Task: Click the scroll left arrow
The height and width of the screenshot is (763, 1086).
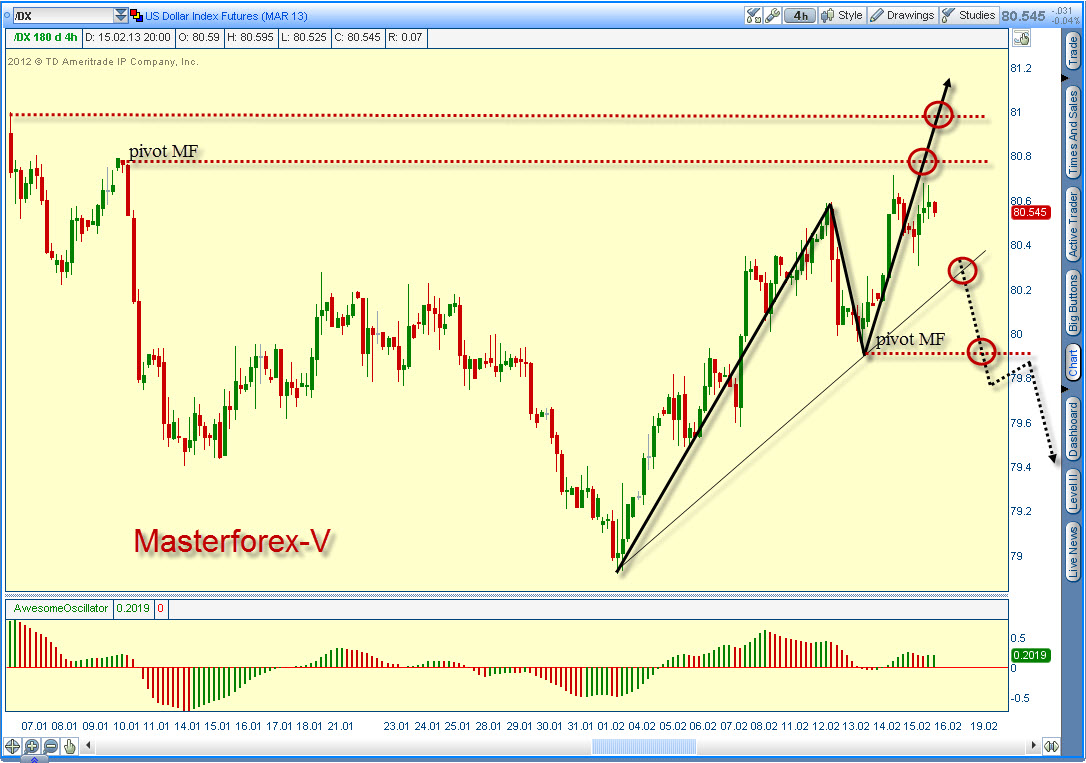Action: (x=88, y=746)
